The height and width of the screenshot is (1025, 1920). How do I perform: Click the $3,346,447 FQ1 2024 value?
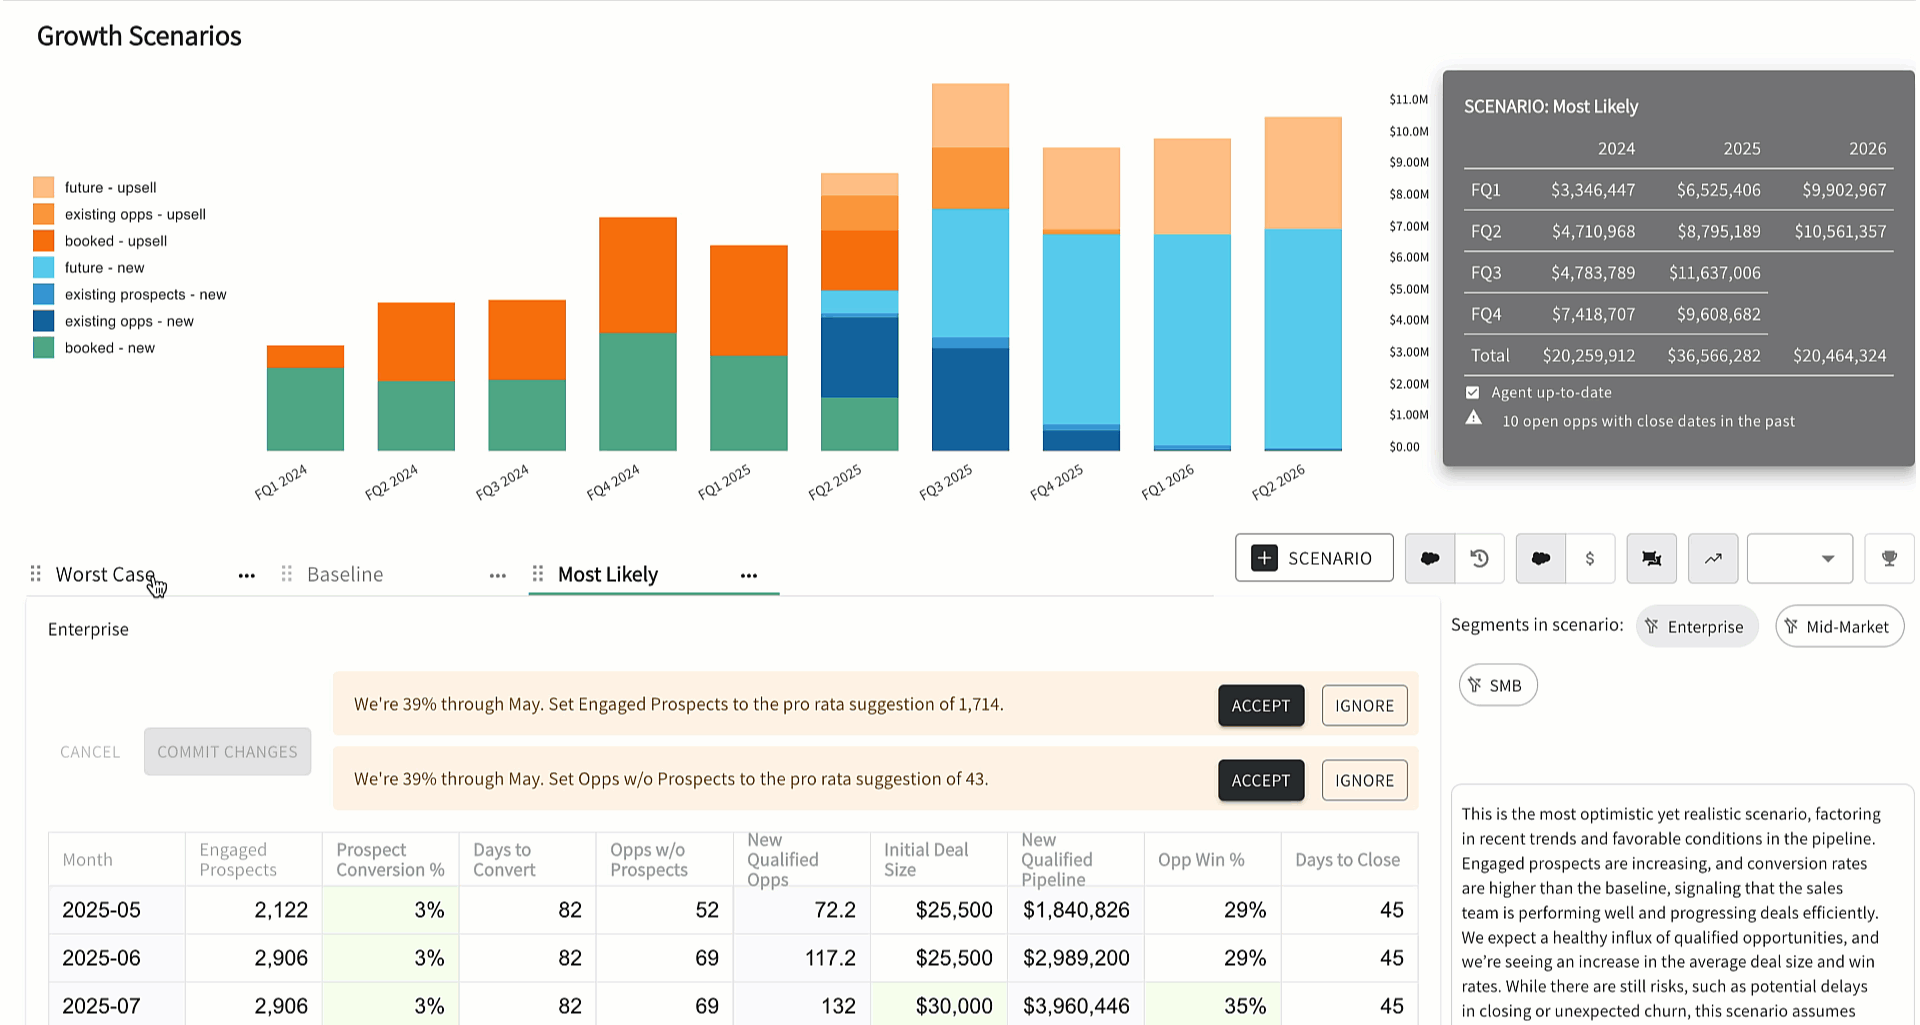1593,190
